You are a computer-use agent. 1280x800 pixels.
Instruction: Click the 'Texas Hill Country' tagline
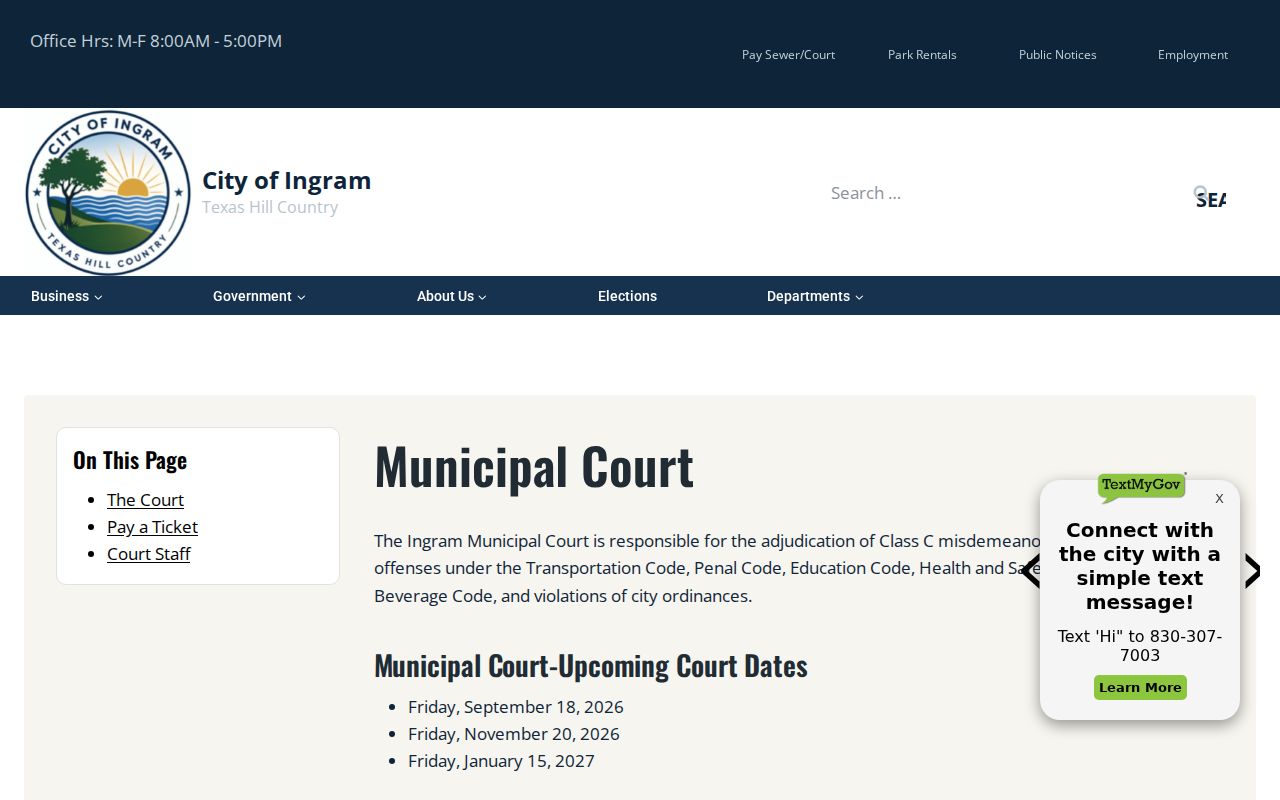pos(270,207)
